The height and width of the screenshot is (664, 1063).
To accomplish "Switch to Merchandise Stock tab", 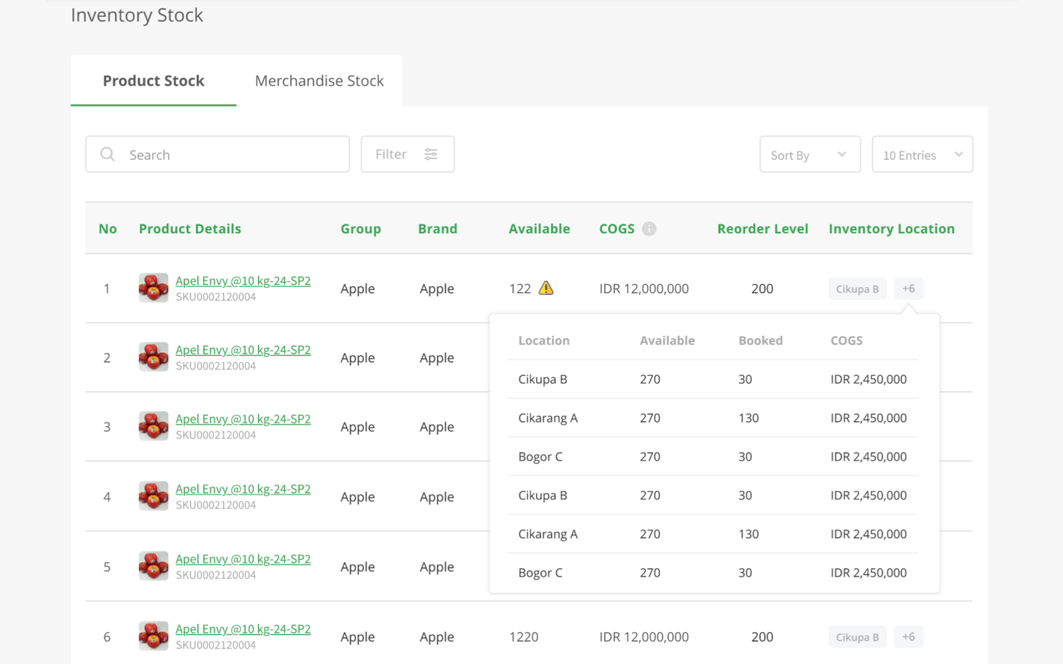I will coord(319,81).
